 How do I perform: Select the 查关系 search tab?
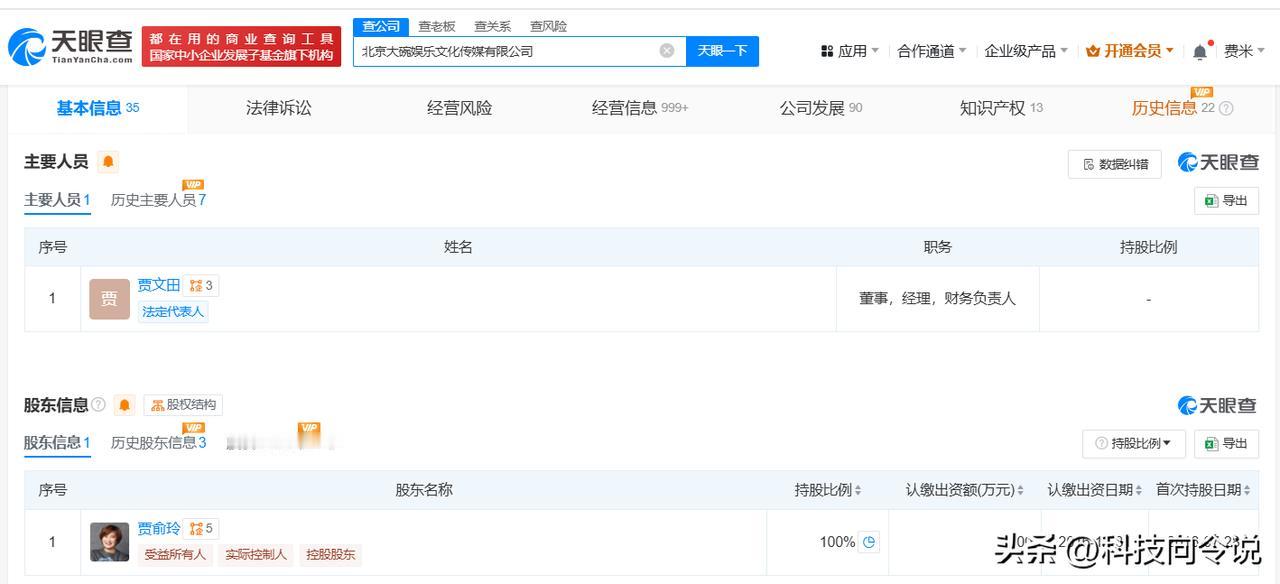point(492,26)
